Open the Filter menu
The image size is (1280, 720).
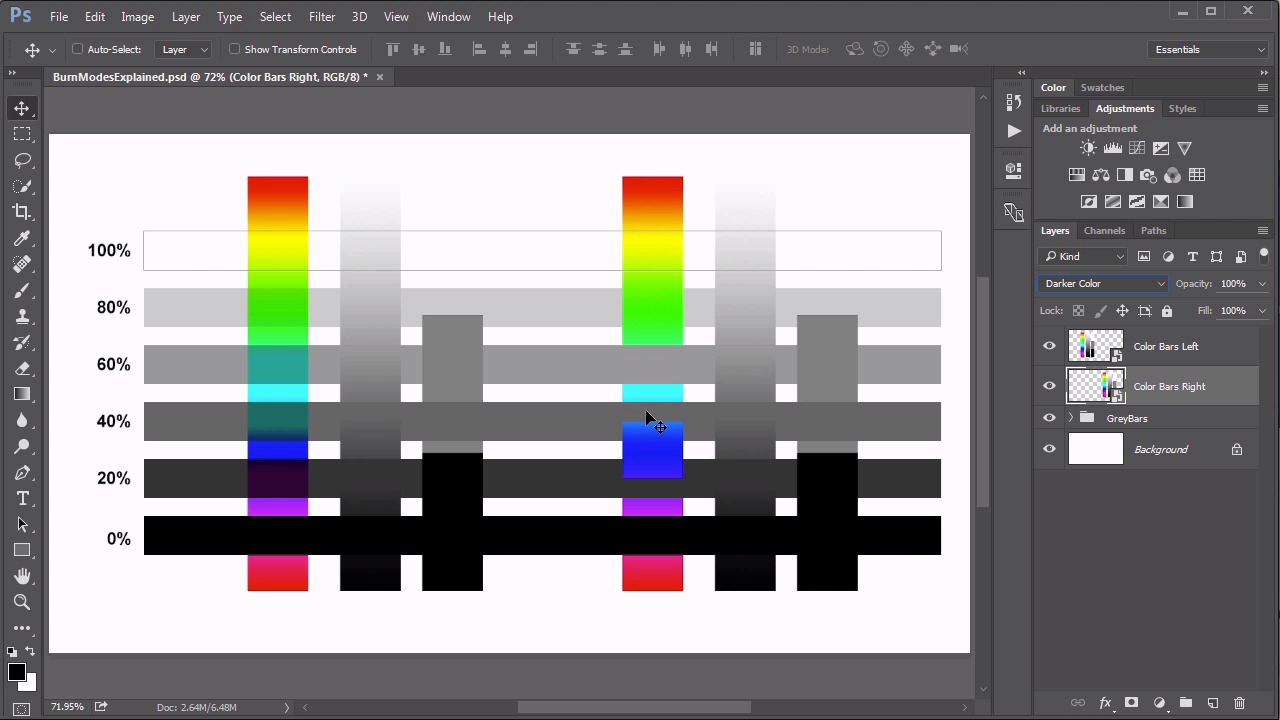tap(322, 17)
